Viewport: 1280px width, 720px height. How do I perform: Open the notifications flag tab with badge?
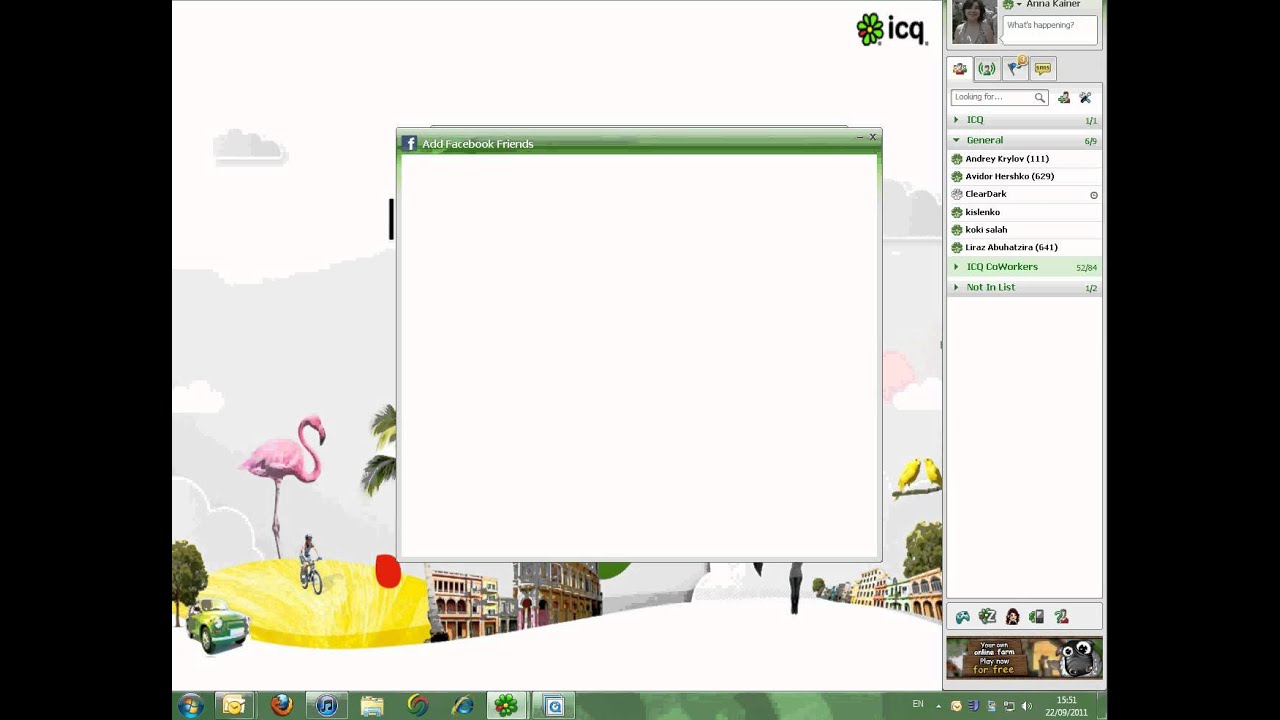1016,68
